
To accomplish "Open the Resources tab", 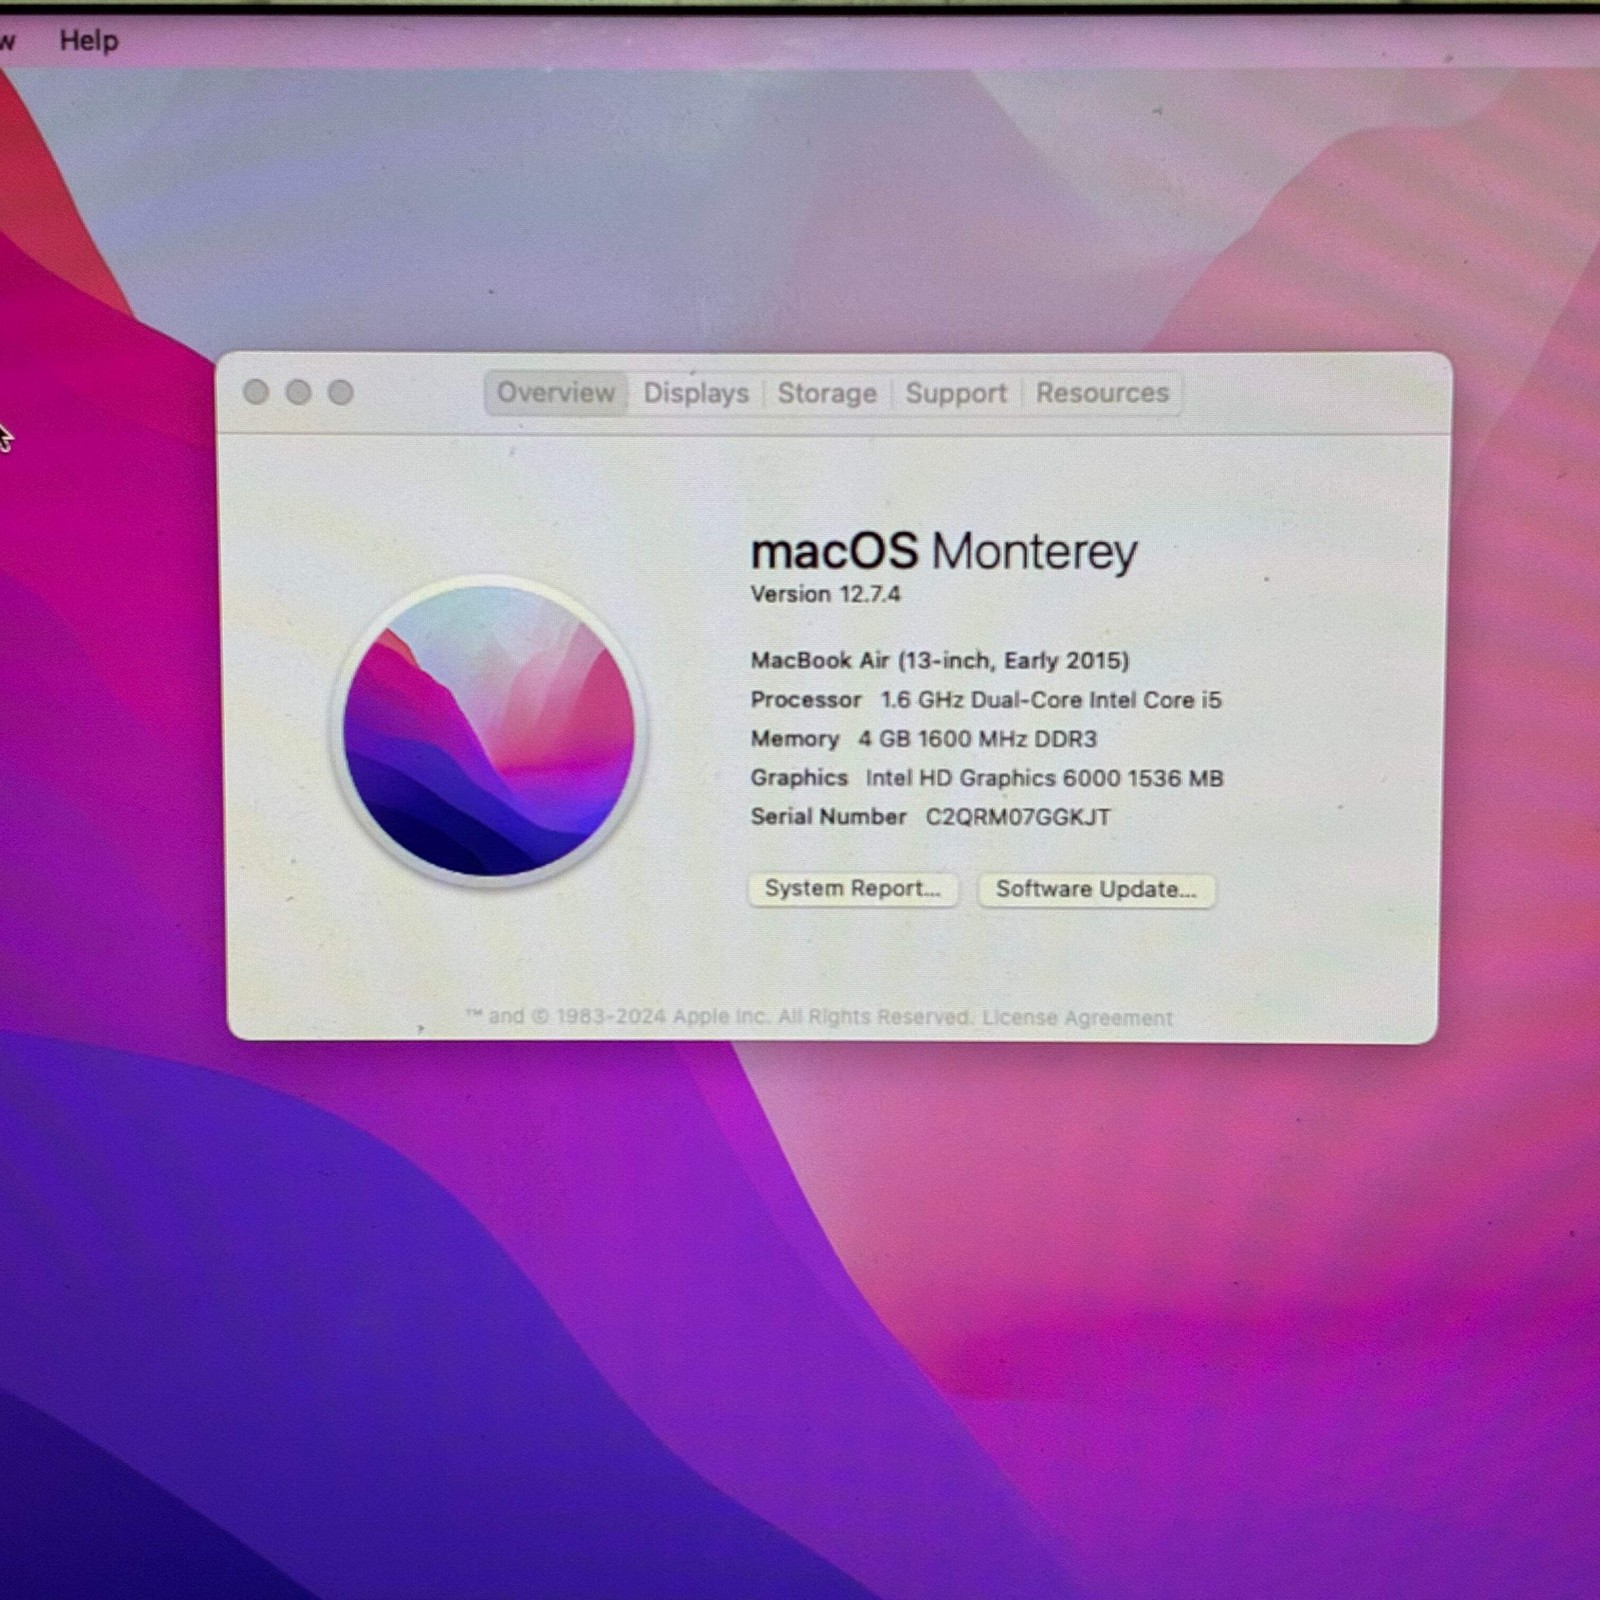I will pyautogui.click(x=1102, y=393).
